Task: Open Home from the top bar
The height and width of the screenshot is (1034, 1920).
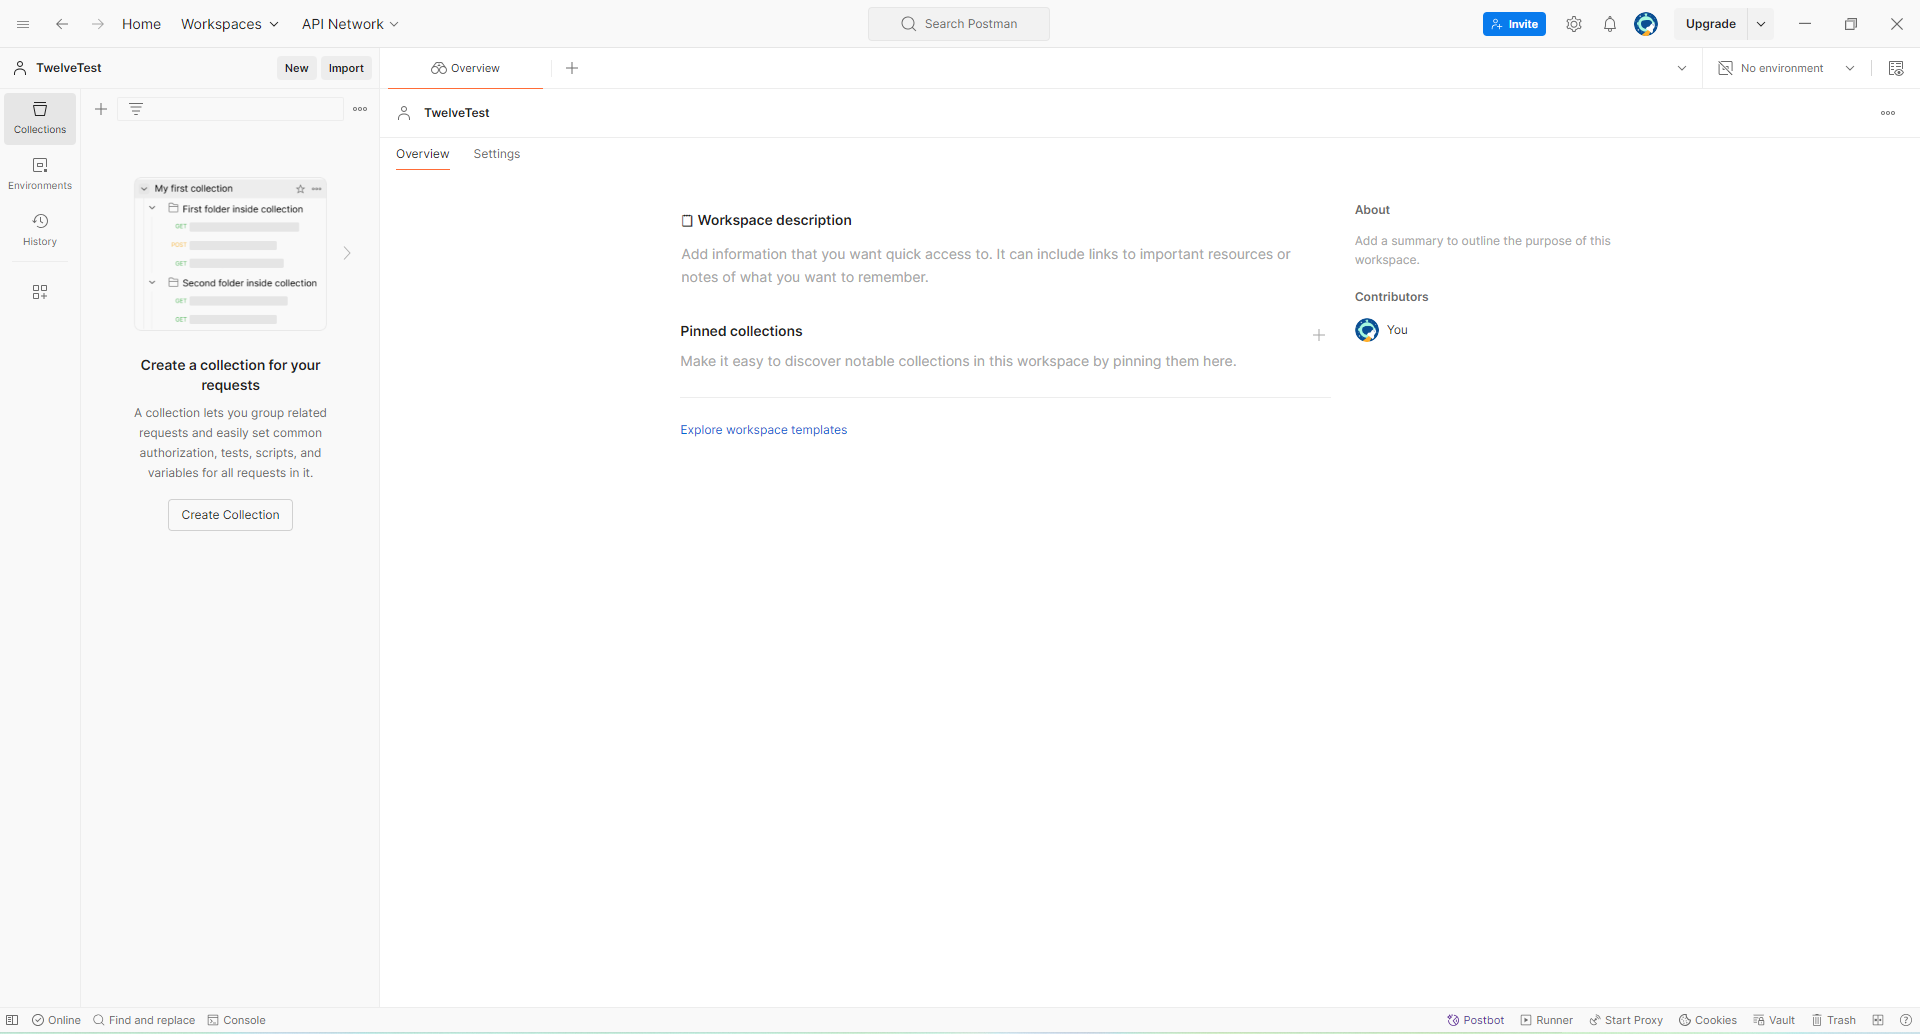Action: coord(141,24)
